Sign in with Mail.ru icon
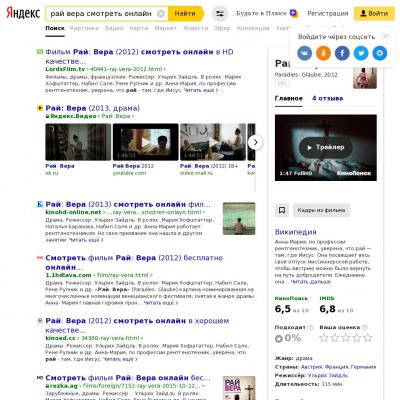The height and width of the screenshot is (400, 400). 380,53
